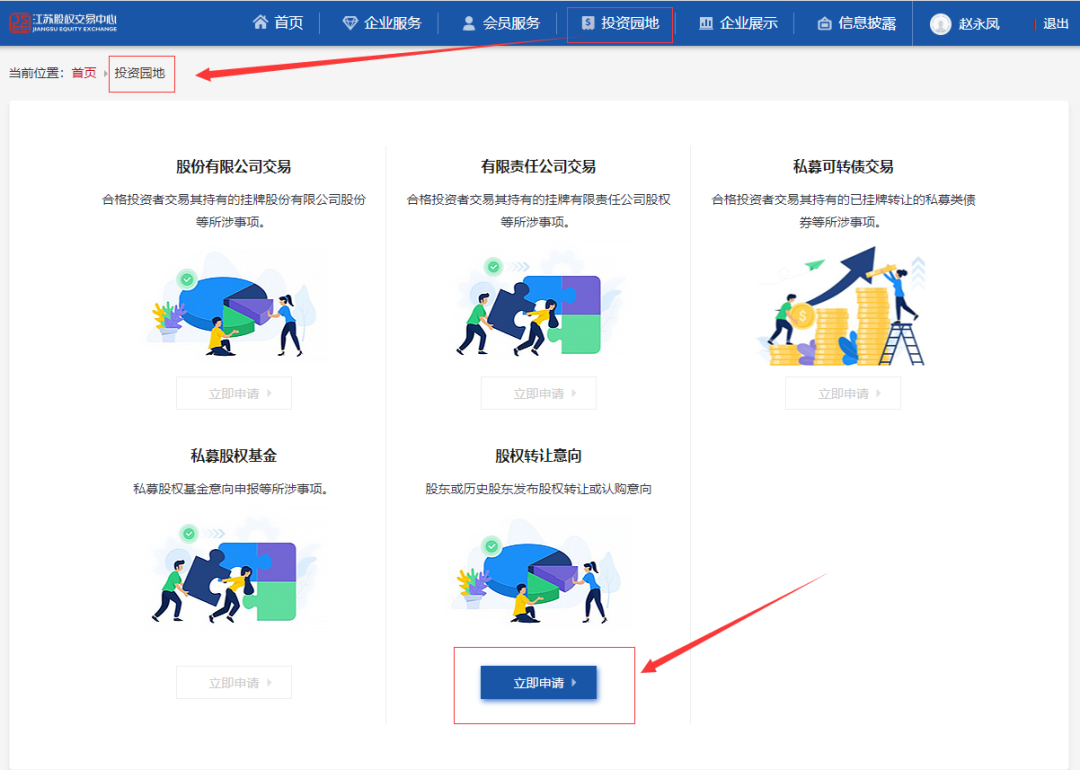Click the 股权转让意向 heading
This screenshot has width=1080, height=770.
pos(538,456)
